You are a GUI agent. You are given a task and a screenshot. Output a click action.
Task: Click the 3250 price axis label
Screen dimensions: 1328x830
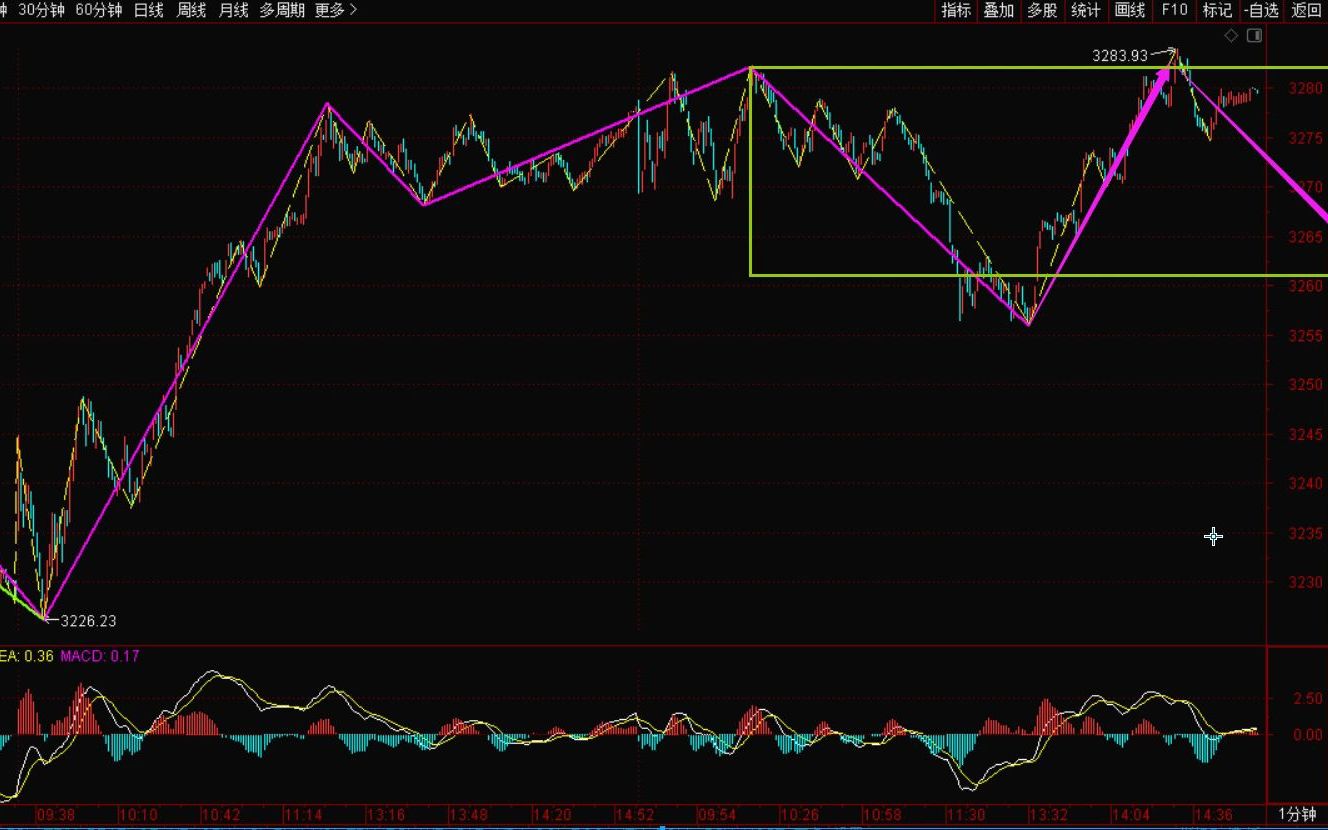1305,385
